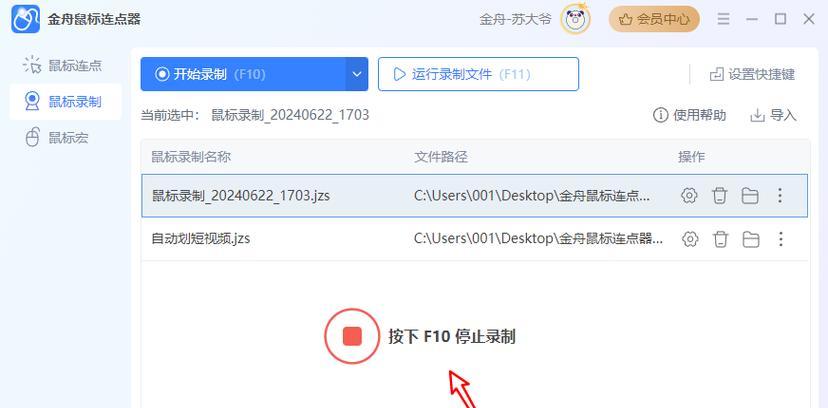Open settings gear for 鼠标录制_20240622_1703.jzs
This screenshot has width=828, height=408.
[x=689, y=196]
